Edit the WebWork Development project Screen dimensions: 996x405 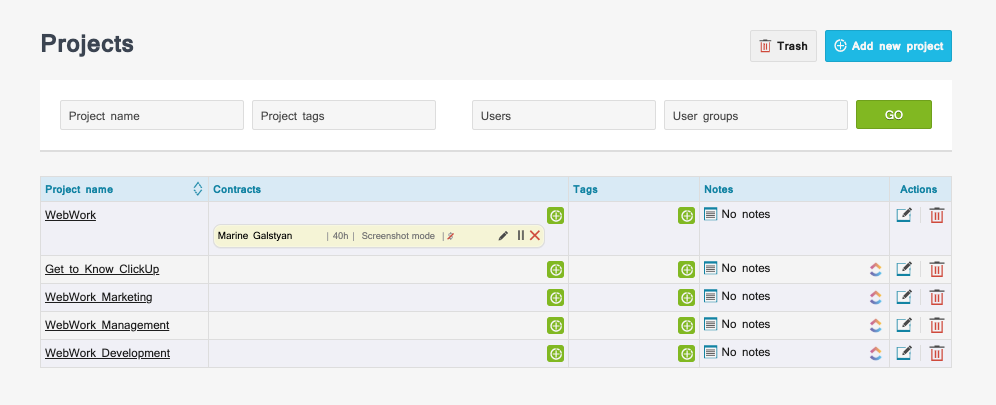(x=904, y=353)
